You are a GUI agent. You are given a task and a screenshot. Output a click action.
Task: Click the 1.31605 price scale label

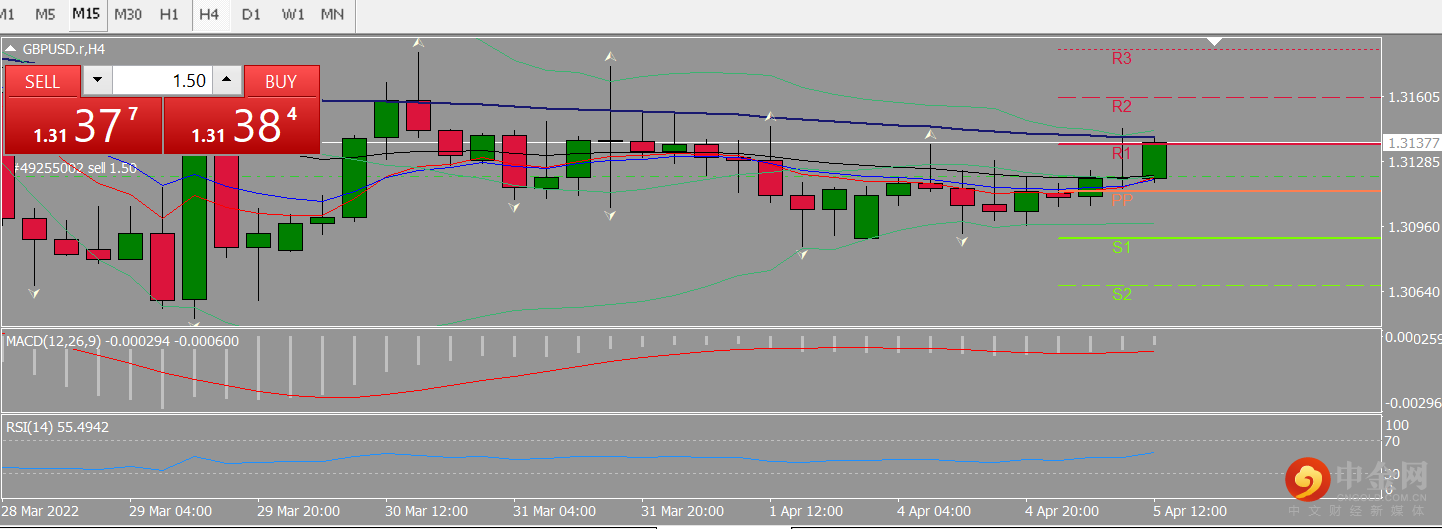pos(1414,97)
